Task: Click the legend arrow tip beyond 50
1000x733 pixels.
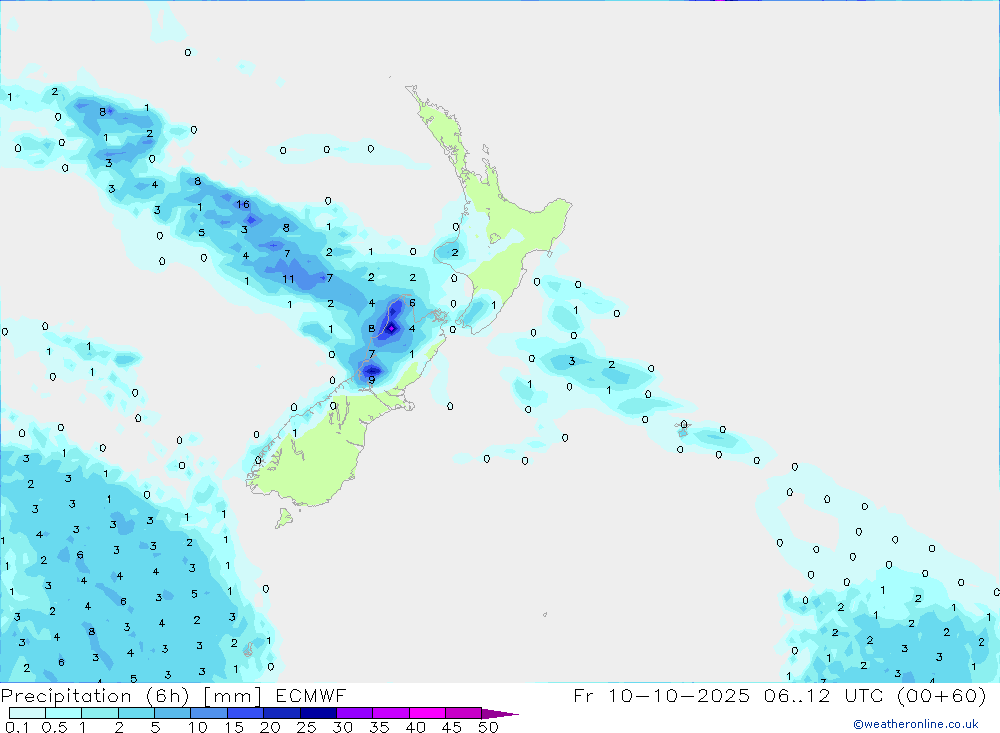Action: [x=501, y=713]
